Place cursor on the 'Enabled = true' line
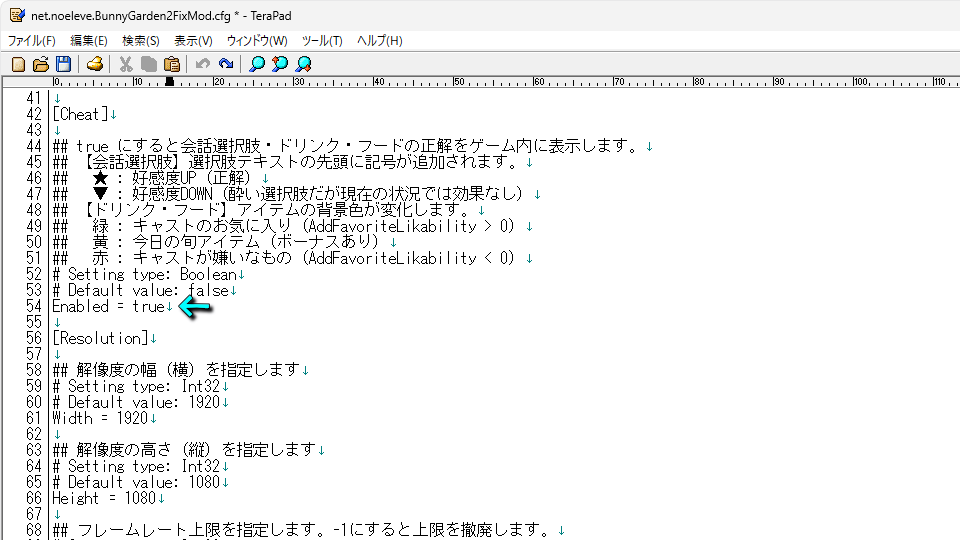Image resolution: width=960 pixels, height=540 pixels. (108, 307)
